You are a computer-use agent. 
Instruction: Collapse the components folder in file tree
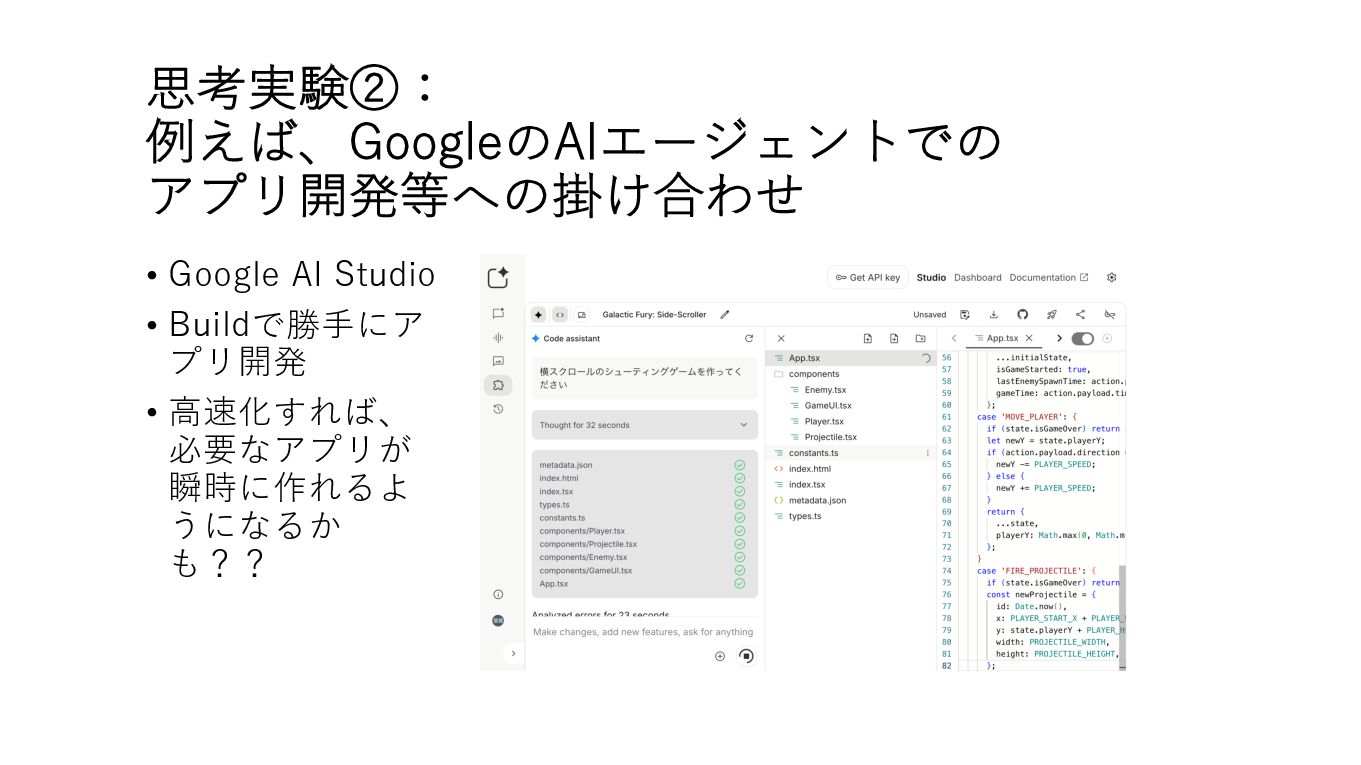click(x=850, y=374)
